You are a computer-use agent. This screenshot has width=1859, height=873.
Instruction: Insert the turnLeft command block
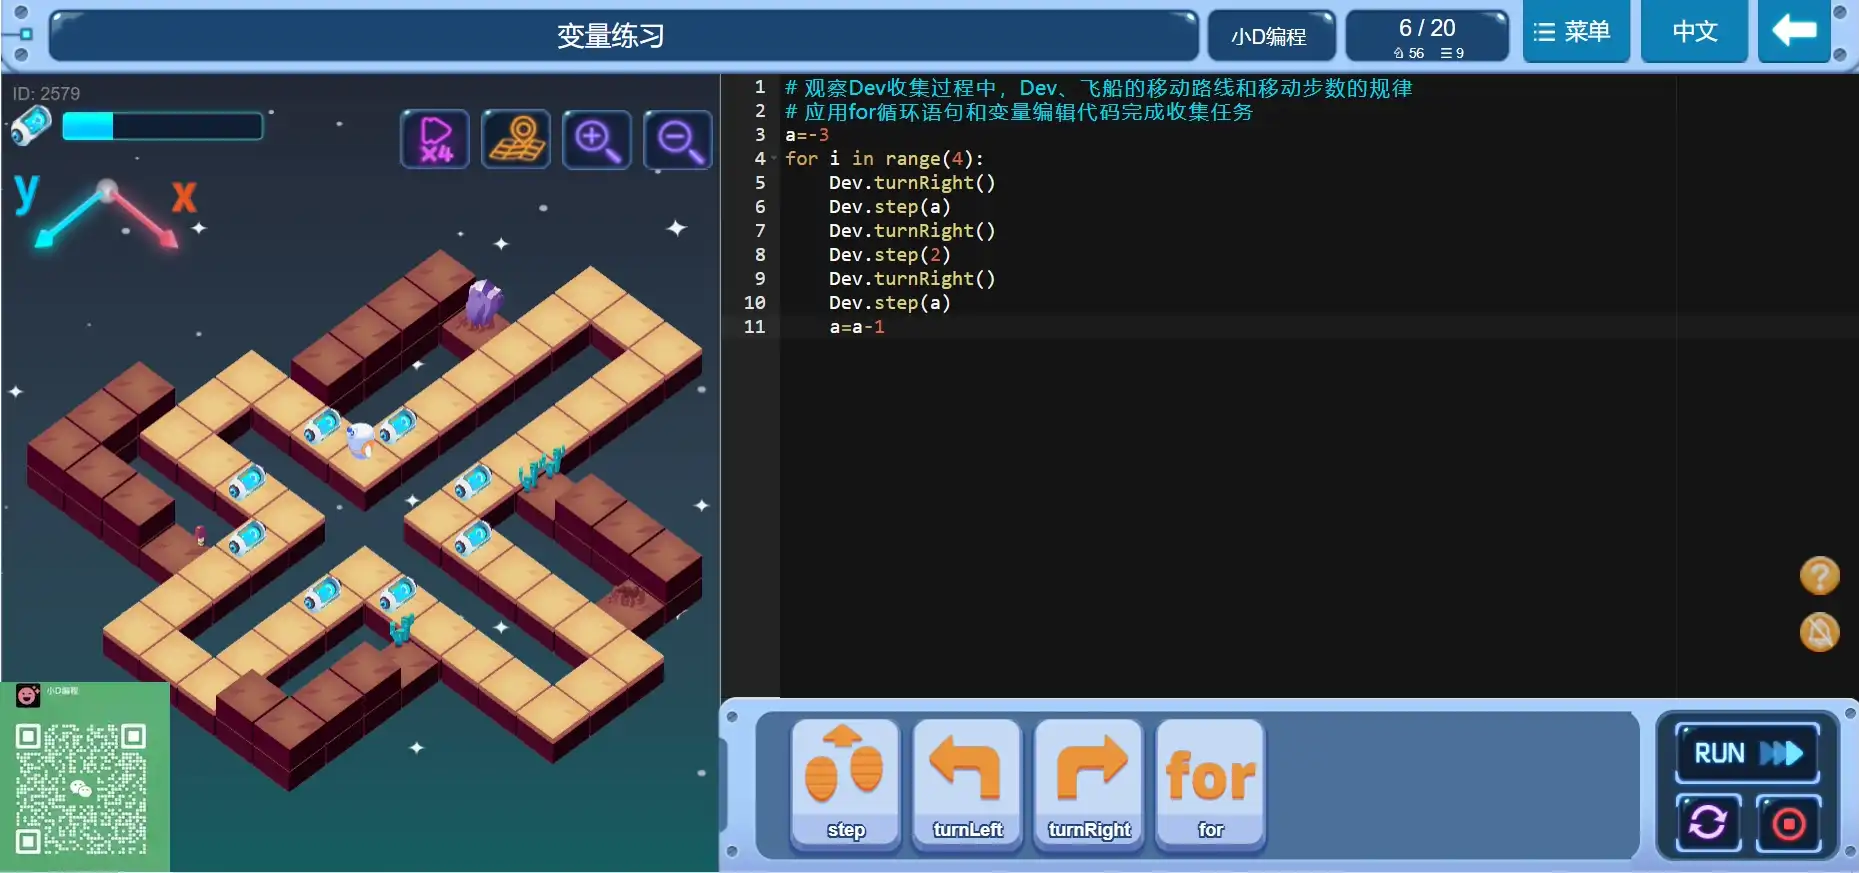967,784
